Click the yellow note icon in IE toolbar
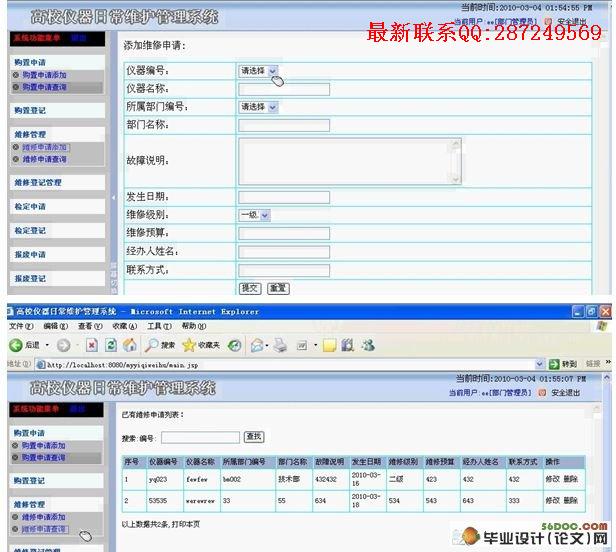The width and height of the screenshot is (616, 552). (329, 345)
